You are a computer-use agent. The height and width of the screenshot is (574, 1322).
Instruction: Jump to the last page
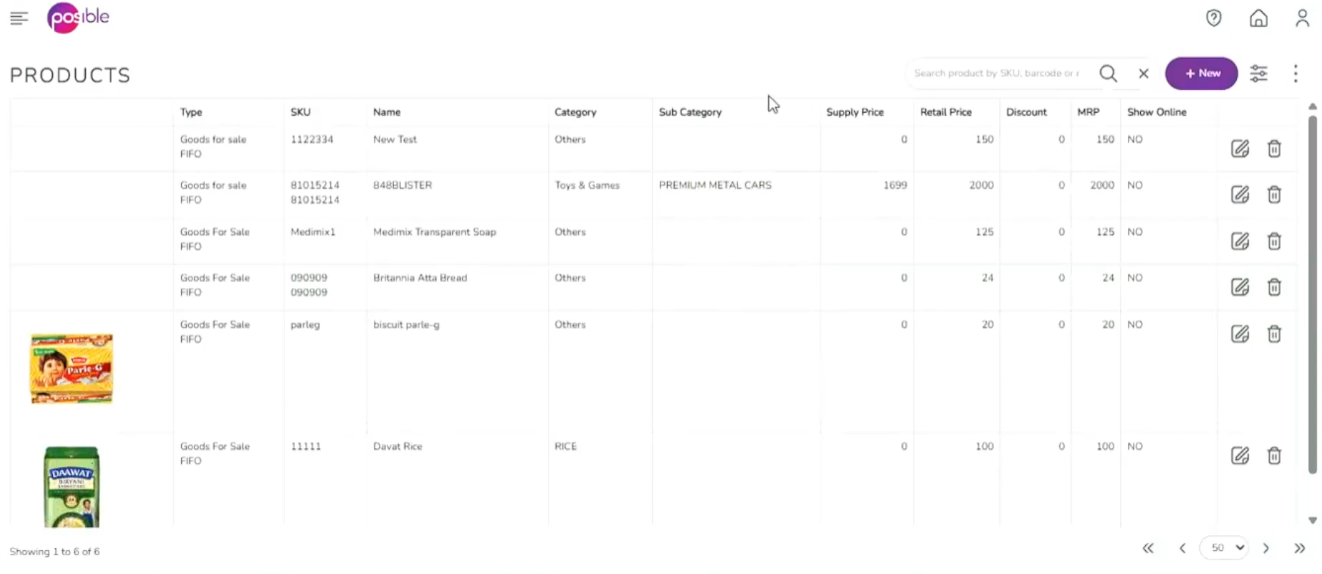(x=1299, y=548)
